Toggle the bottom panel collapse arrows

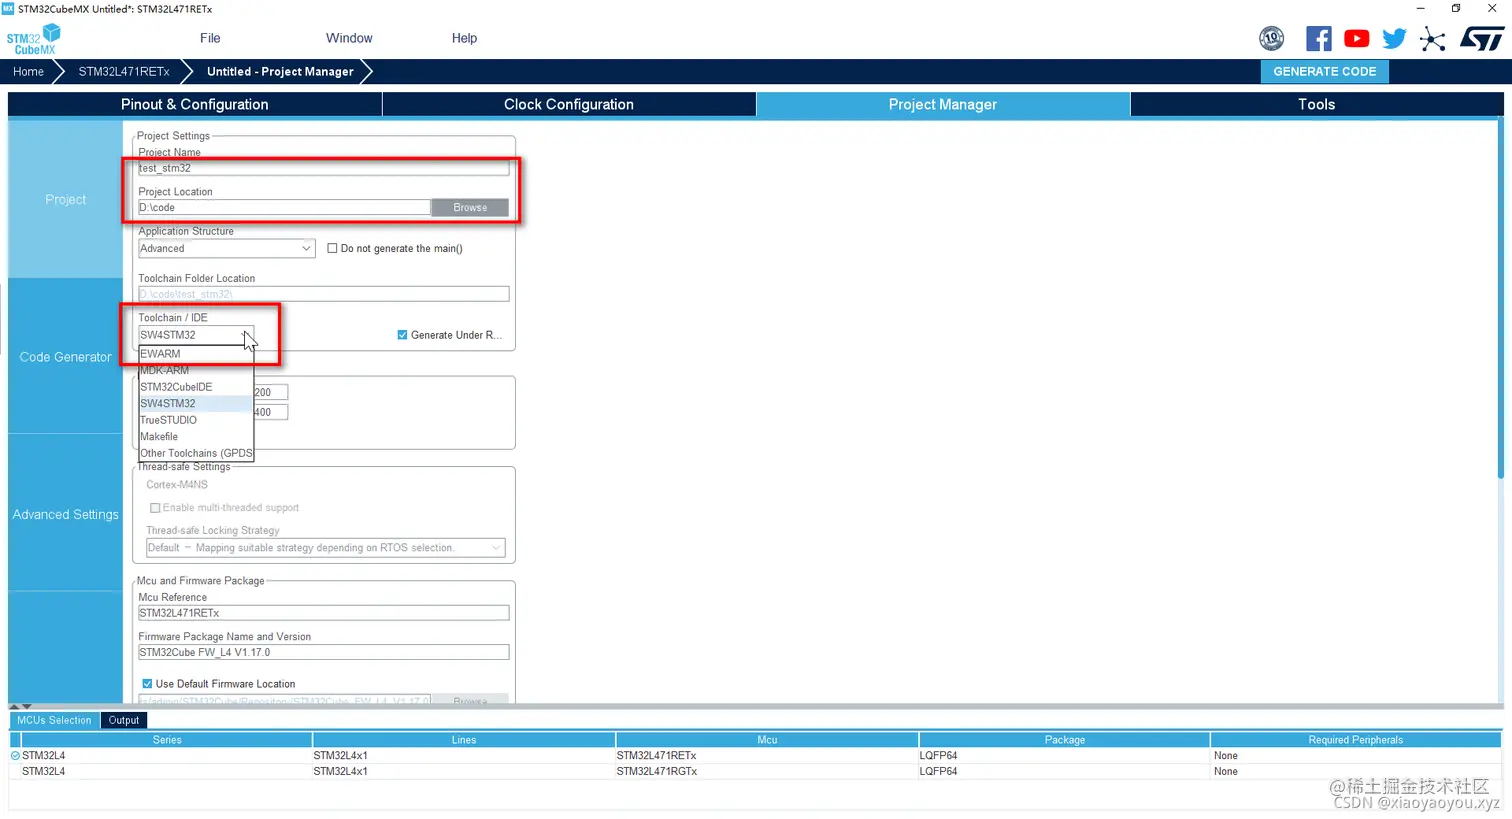pyautogui.click(x=20, y=707)
